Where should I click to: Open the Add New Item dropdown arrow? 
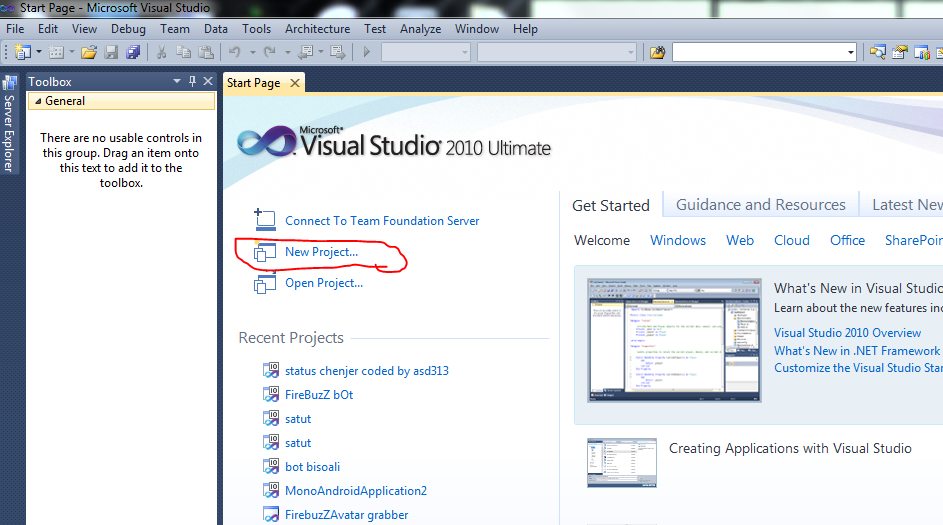(72, 52)
